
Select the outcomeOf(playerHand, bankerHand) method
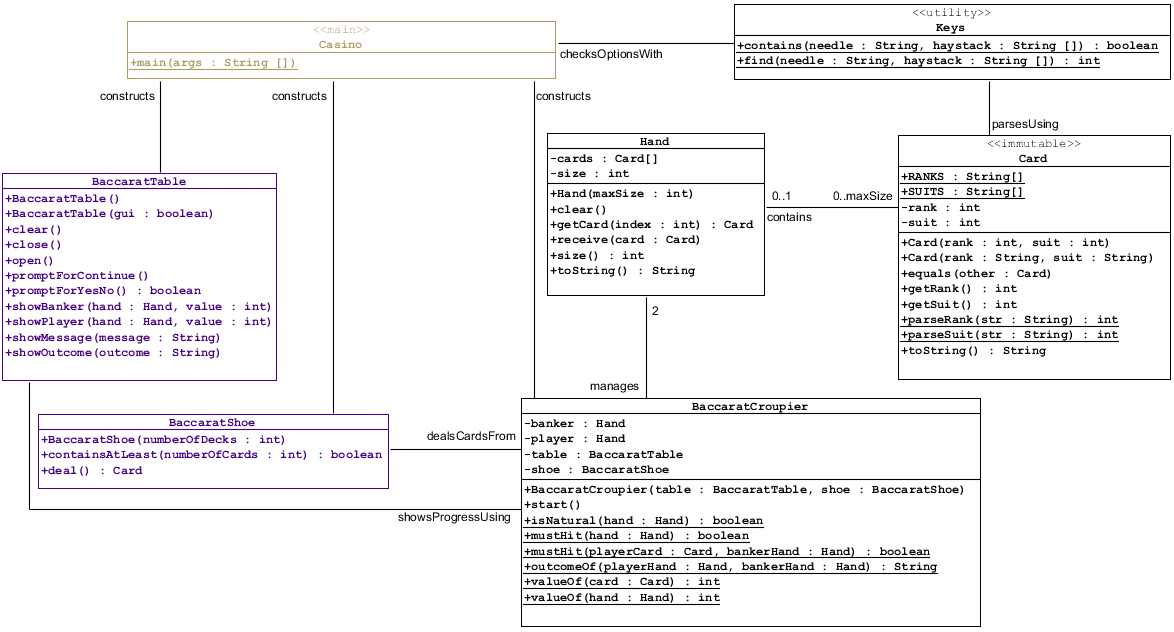[x=730, y=567]
